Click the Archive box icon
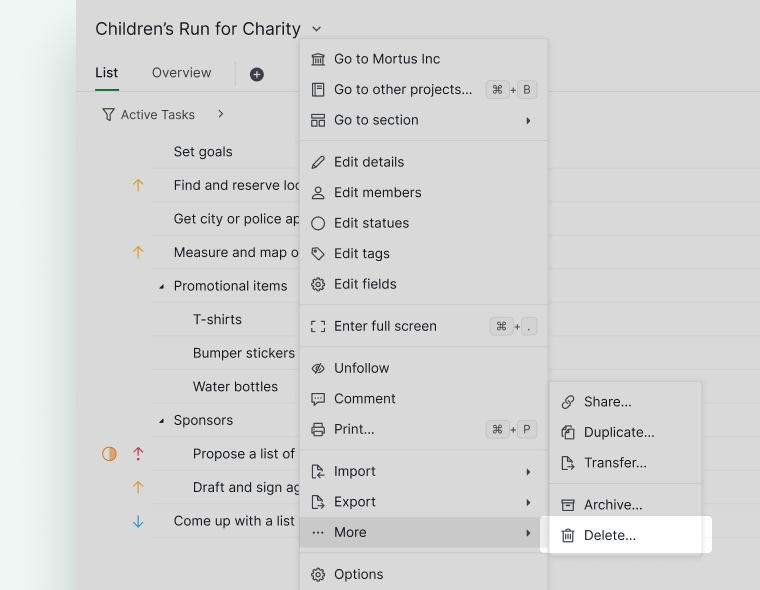 568,505
